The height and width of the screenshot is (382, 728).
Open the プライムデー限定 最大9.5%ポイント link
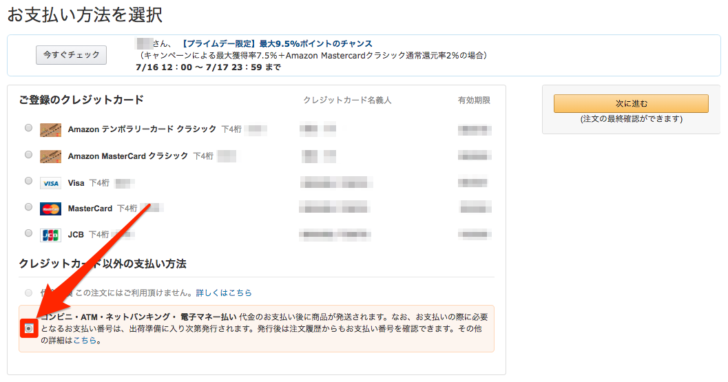[x=276, y=44]
